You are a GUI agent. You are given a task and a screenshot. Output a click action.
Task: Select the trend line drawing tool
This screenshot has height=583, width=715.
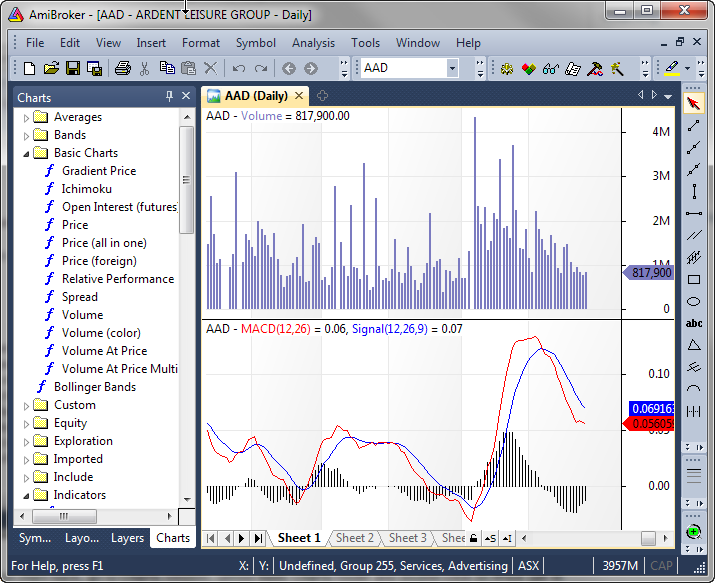tap(694, 125)
